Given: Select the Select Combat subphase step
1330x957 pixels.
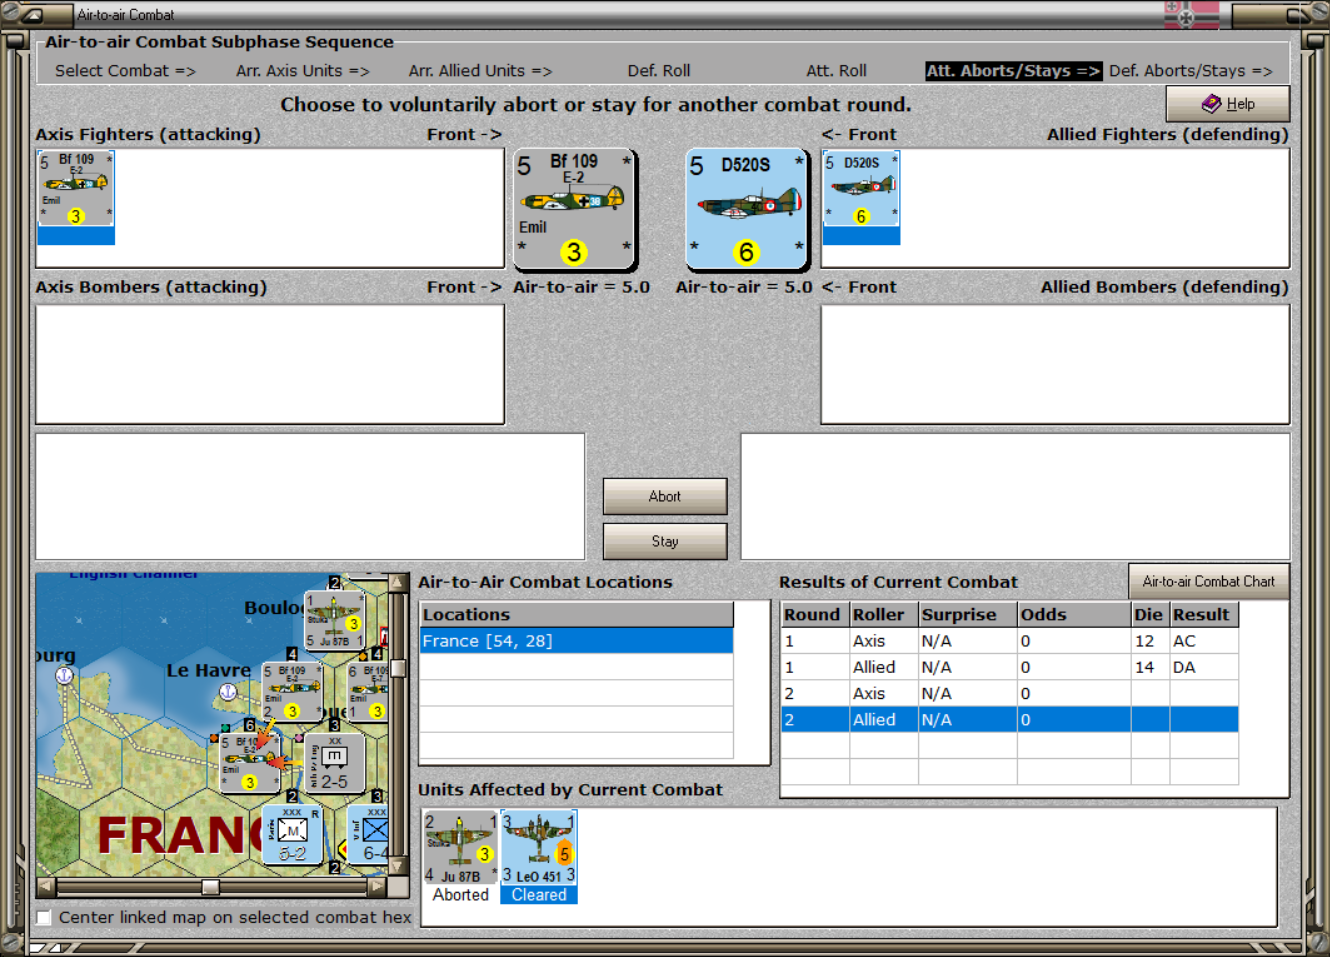Looking at the screenshot, I should point(125,71).
